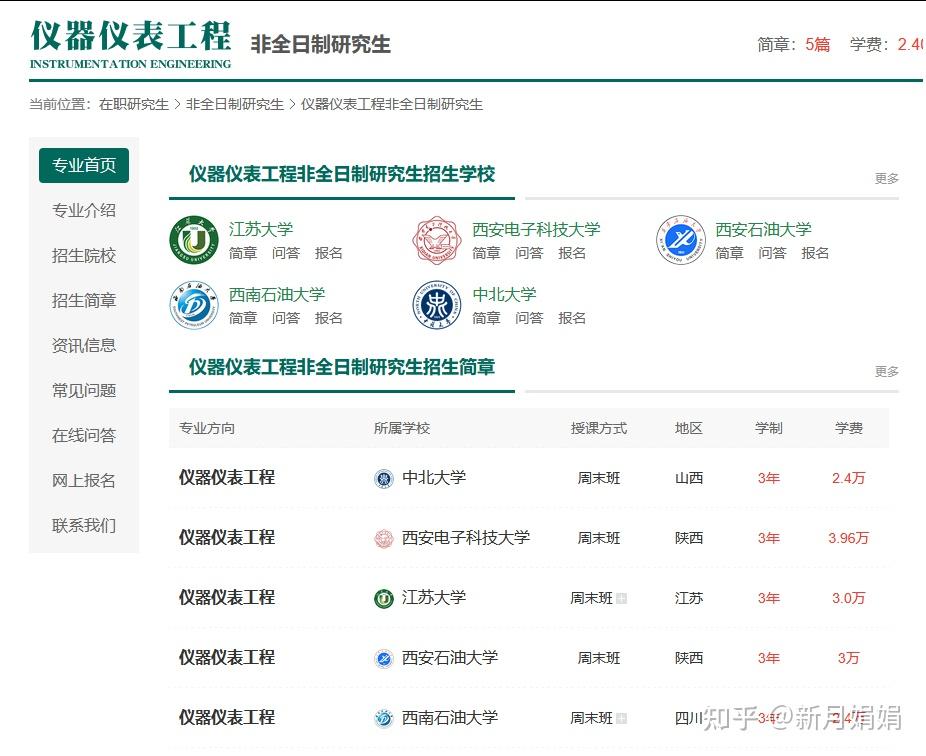The height and width of the screenshot is (756, 926).
Task: Click 报名 under 西南石油大学
Action: [x=329, y=318]
